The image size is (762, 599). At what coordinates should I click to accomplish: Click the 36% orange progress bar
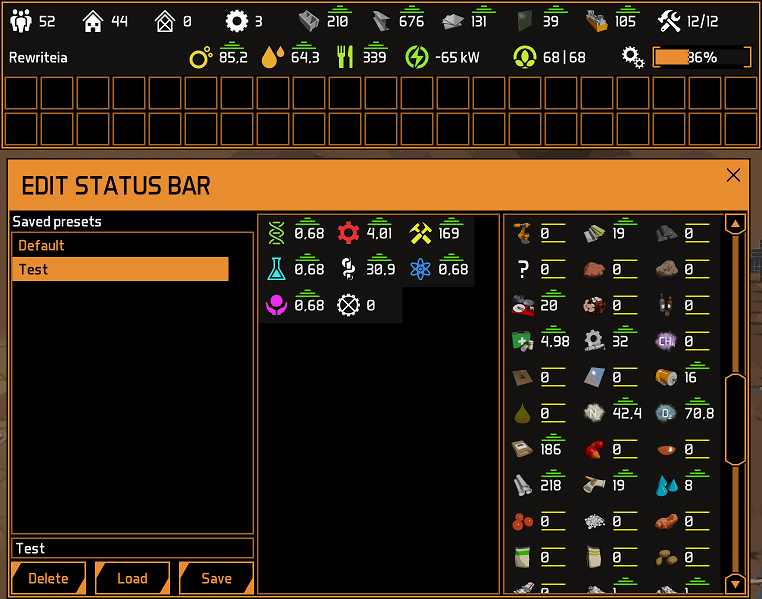tap(702, 57)
